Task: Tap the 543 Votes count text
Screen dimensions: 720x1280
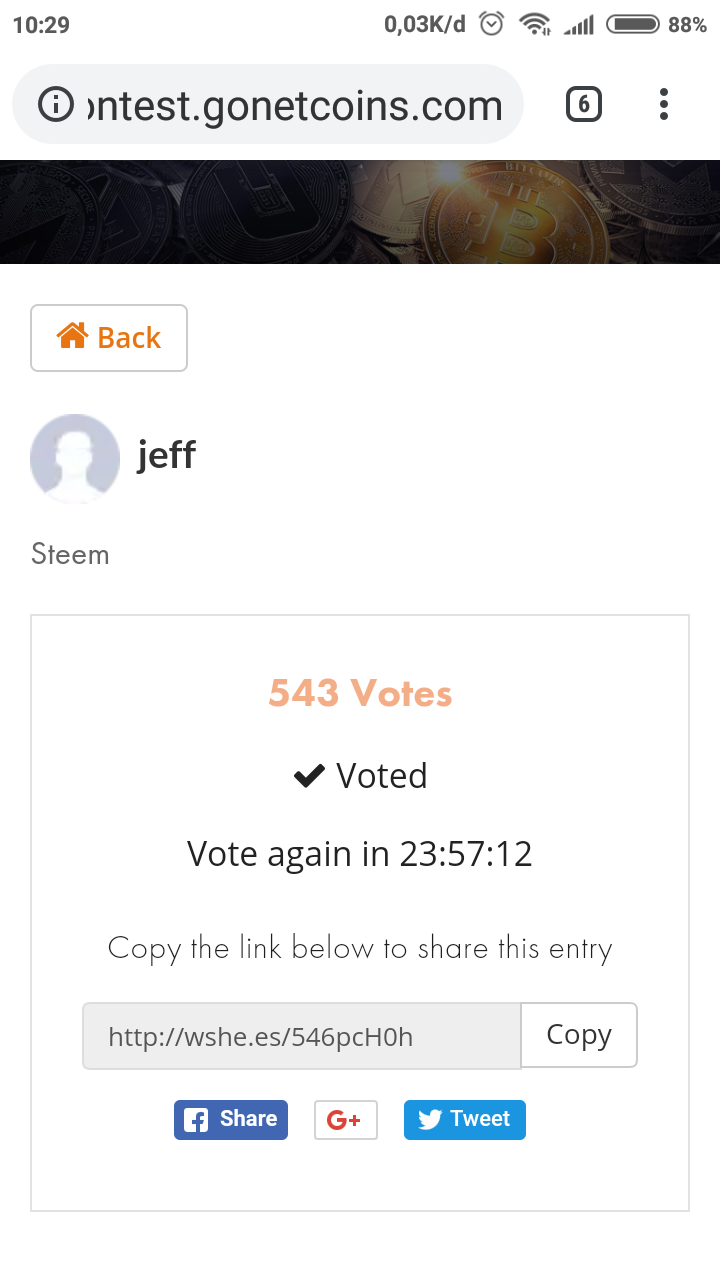Action: tap(360, 693)
